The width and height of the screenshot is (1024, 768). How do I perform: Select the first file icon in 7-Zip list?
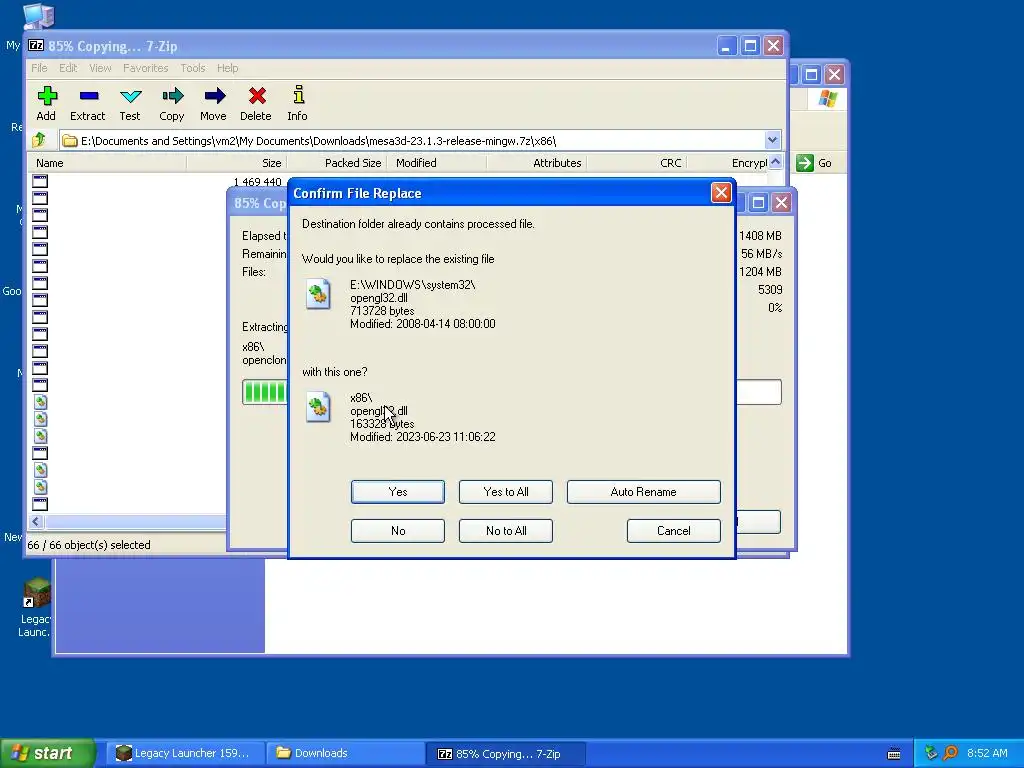click(x=40, y=181)
